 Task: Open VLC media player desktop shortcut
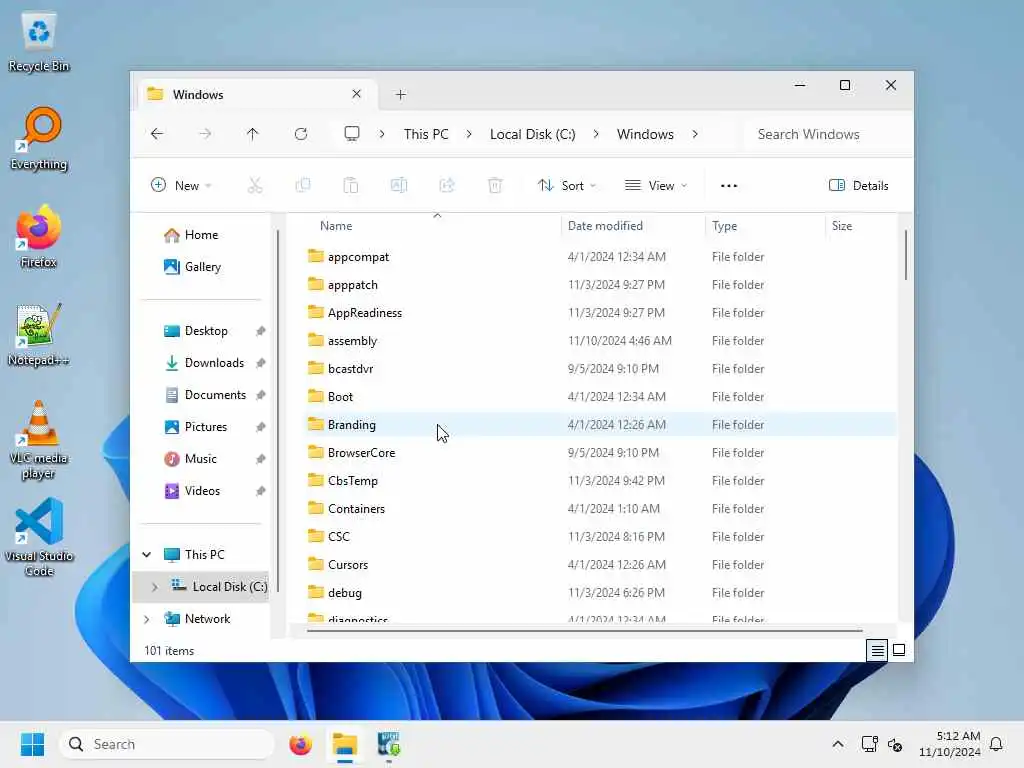(39, 440)
